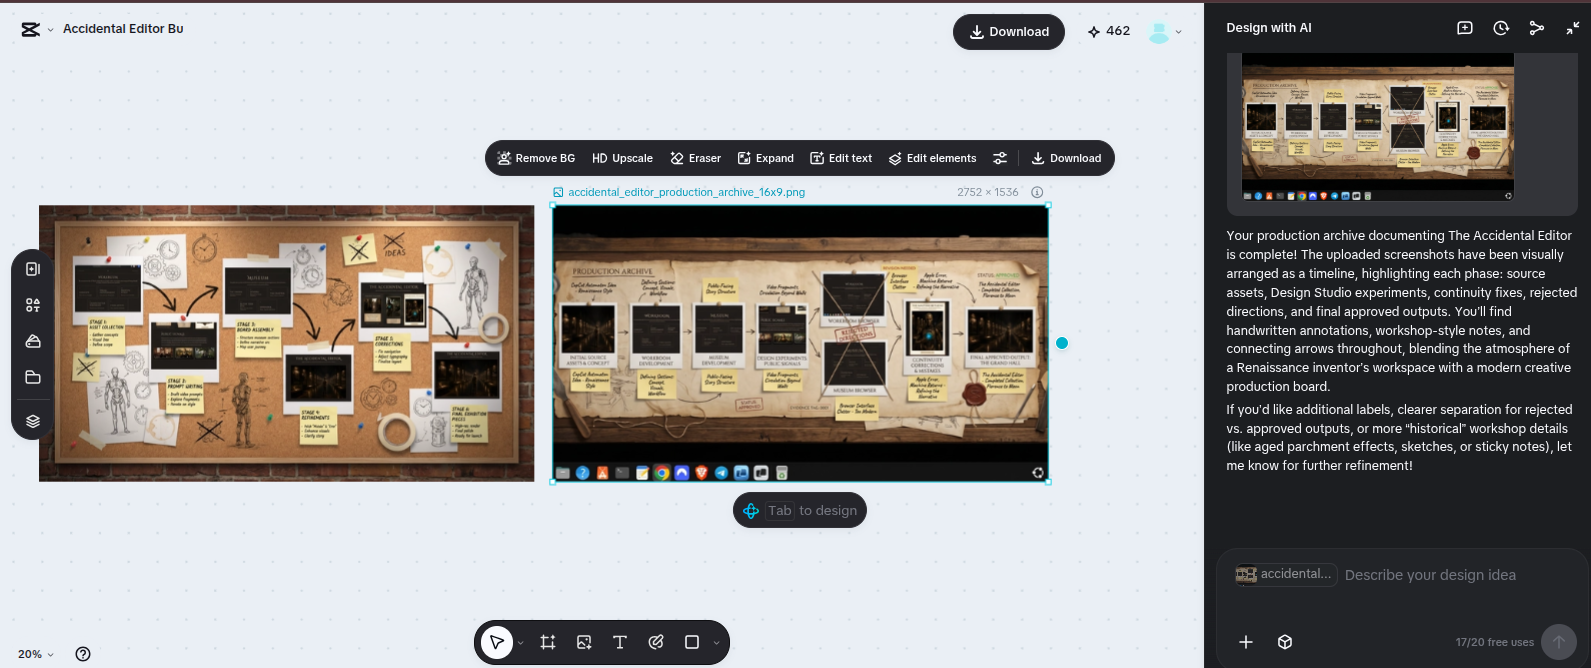Open screenshot thumbnail in AI chat
The width and height of the screenshot is (1591, 668).
point(1378,127)
